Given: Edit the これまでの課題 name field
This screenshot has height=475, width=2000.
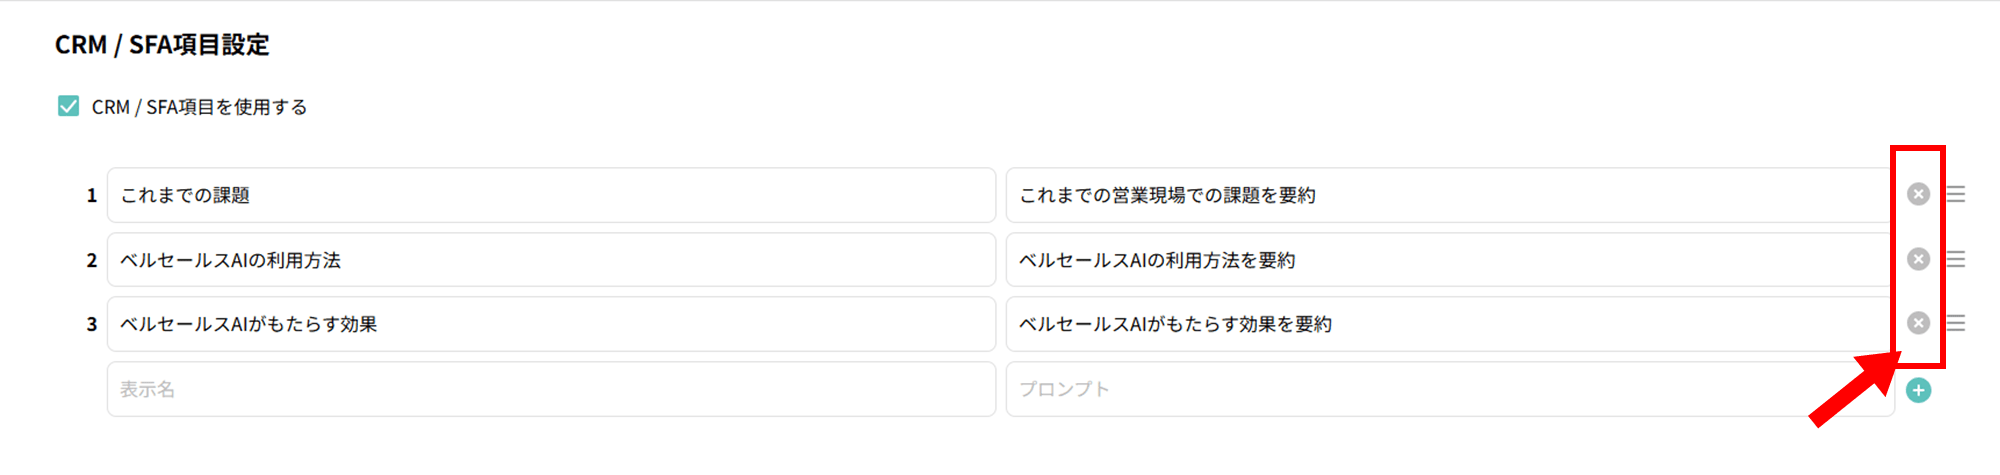Looking at the screenshot, I should point(551,195).
